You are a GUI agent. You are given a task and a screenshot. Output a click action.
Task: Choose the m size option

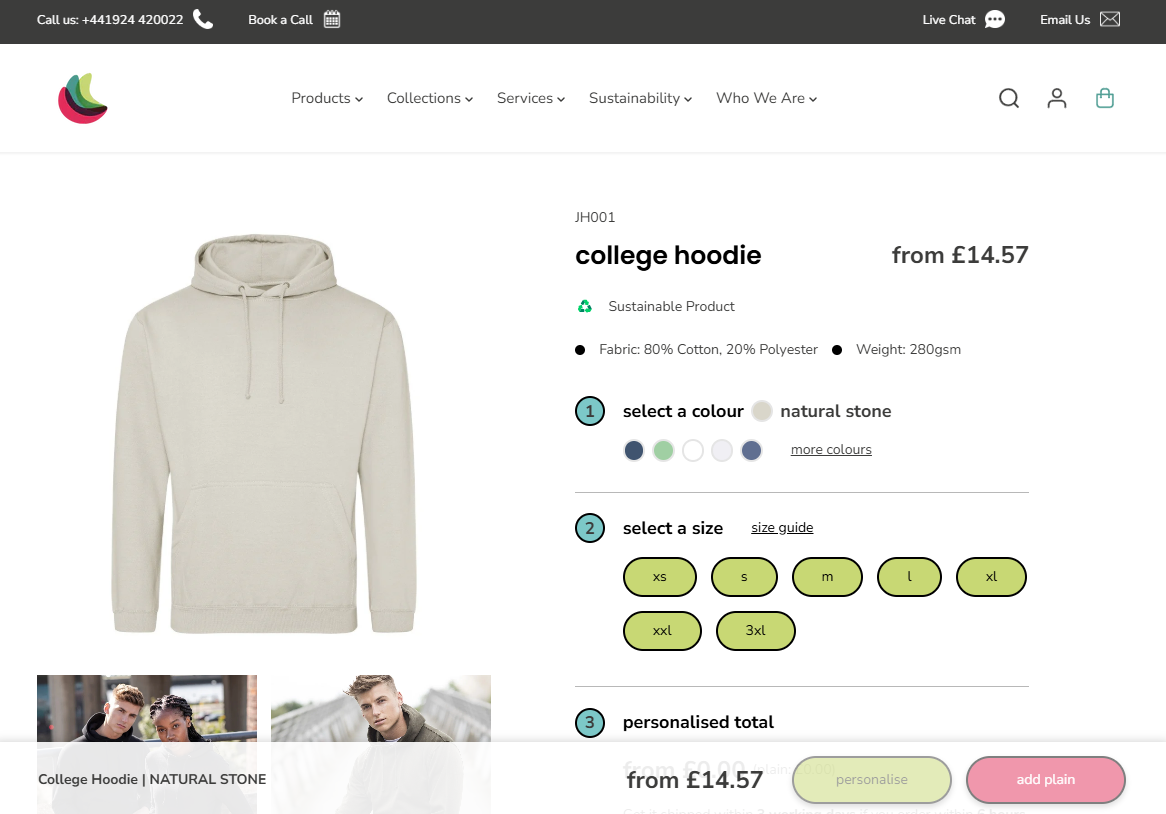coord(827,577)
